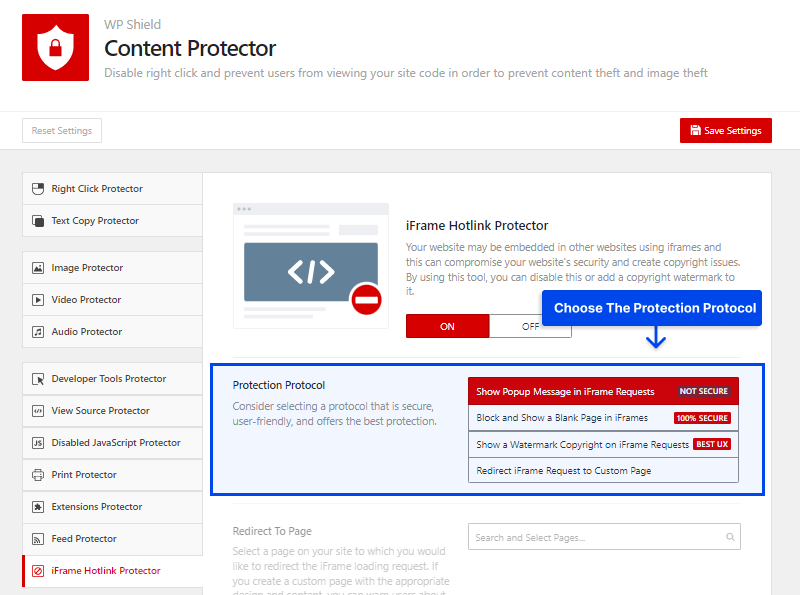Click the Right Click Protector mouse icon
Screen dimensions: 800x595
pyautogui.click(x=38, y=189)
